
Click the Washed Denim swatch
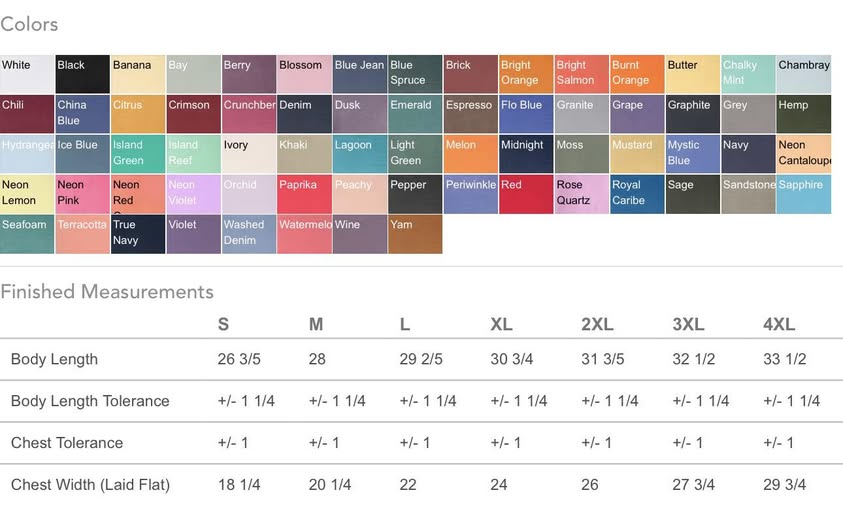coord(248,234)
